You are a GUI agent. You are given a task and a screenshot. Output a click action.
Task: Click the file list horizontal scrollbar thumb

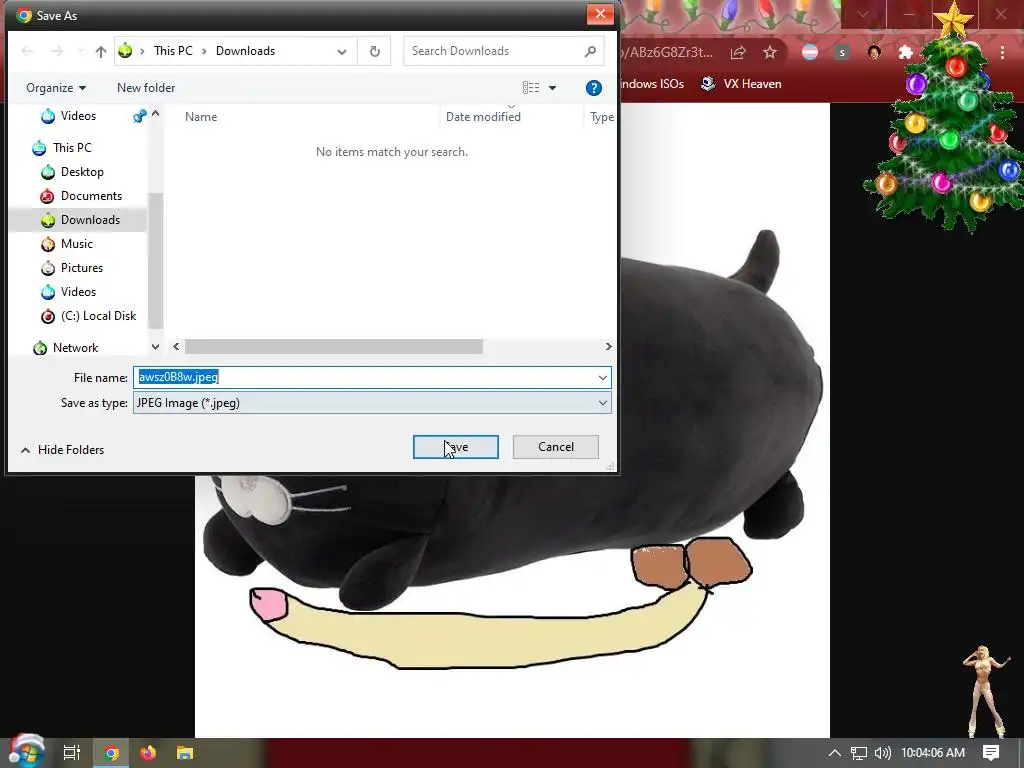334,347
